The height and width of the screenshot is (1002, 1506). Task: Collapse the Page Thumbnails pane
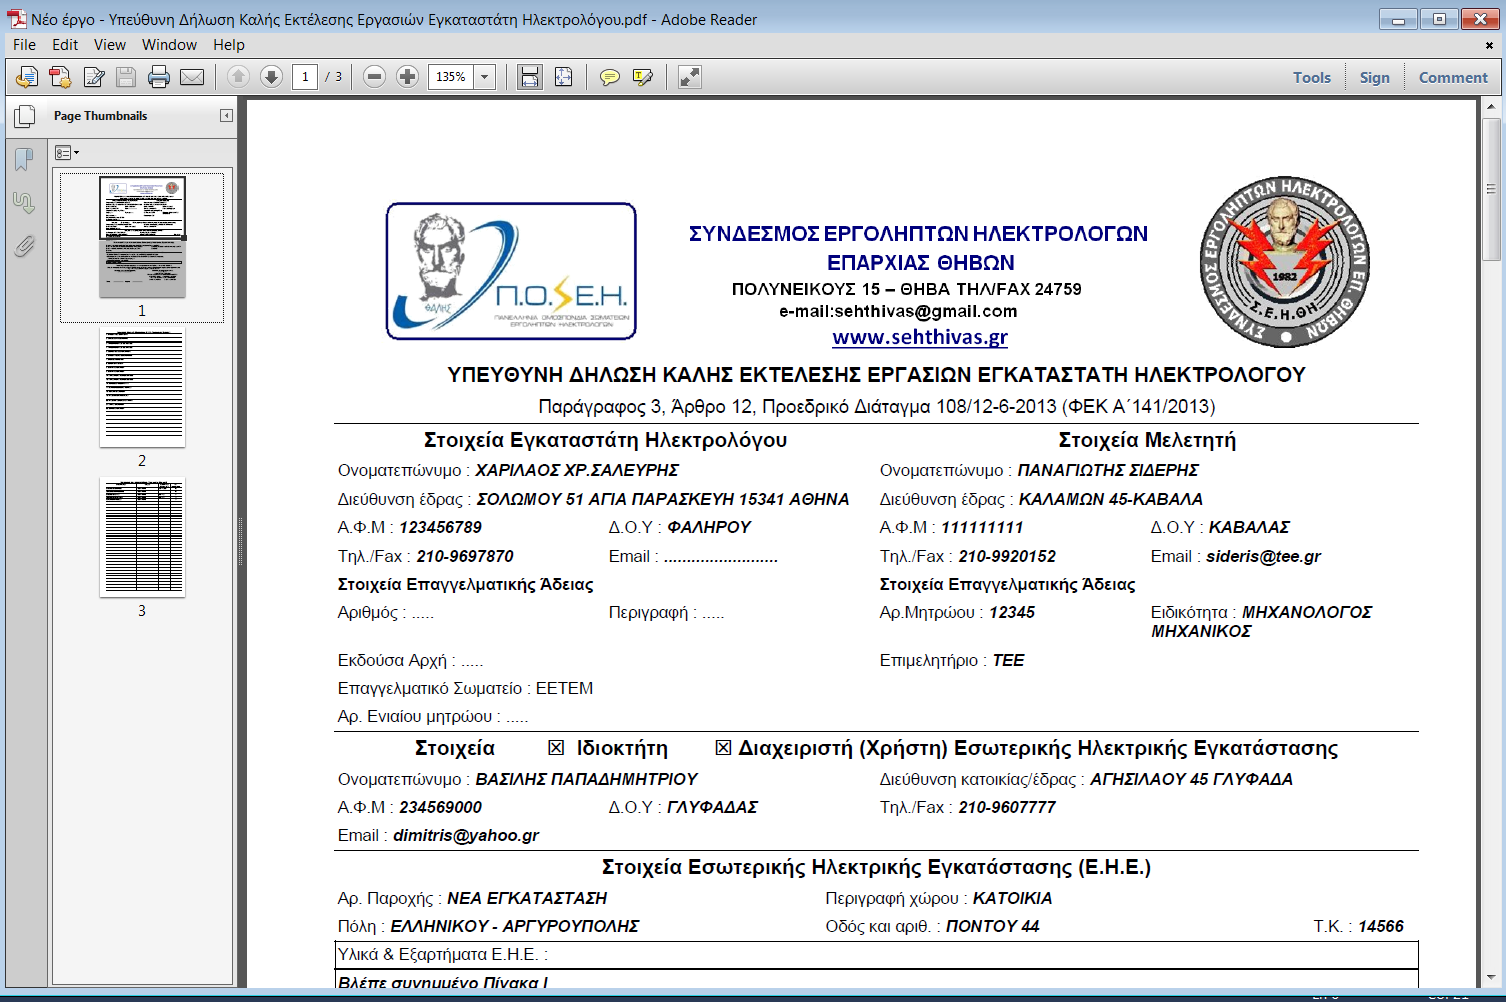point(226,116)
